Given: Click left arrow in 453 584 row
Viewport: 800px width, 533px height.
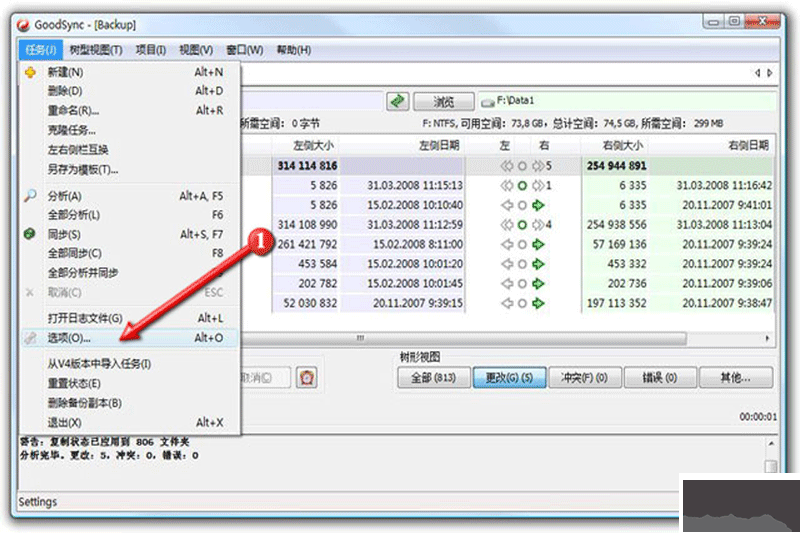Looking at the screenshot, I should (x=507, y=264).
